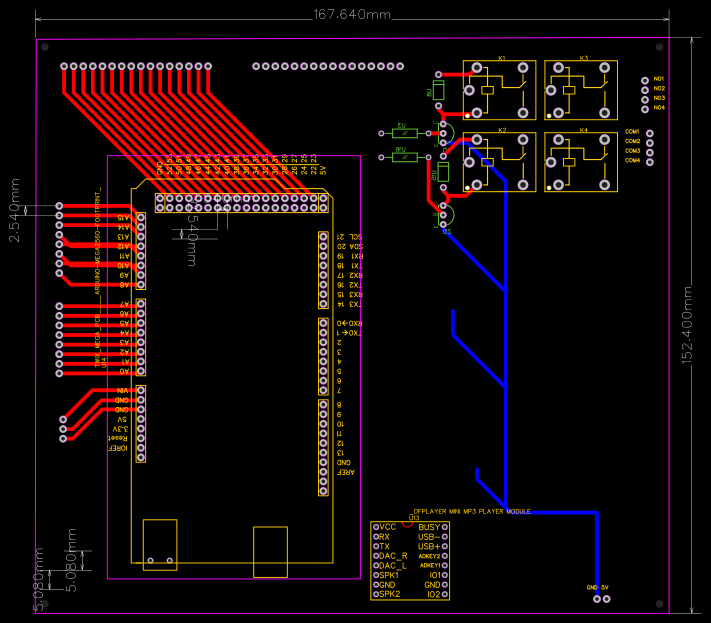Click the COM2 terminal pad

[650, 143]
